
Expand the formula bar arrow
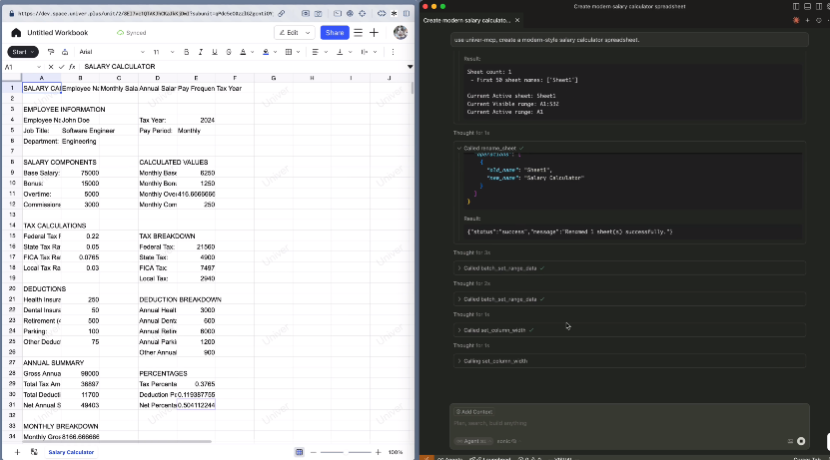tap(410, 67)
